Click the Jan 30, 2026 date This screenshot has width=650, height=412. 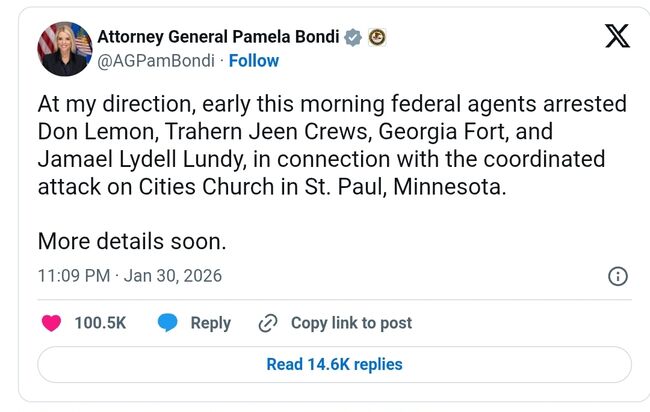tap(172, 275)
